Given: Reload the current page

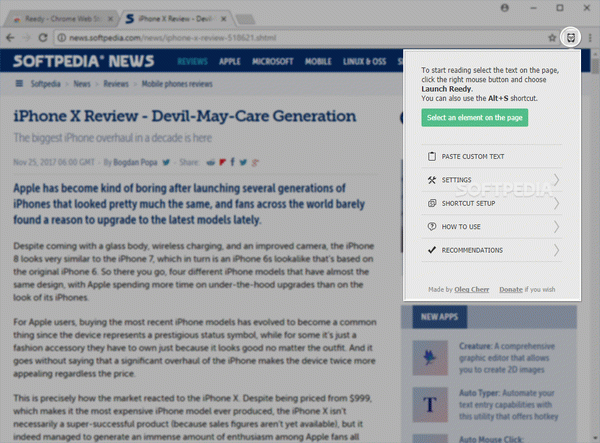Looking at the screenshot, I should point(43,37).
